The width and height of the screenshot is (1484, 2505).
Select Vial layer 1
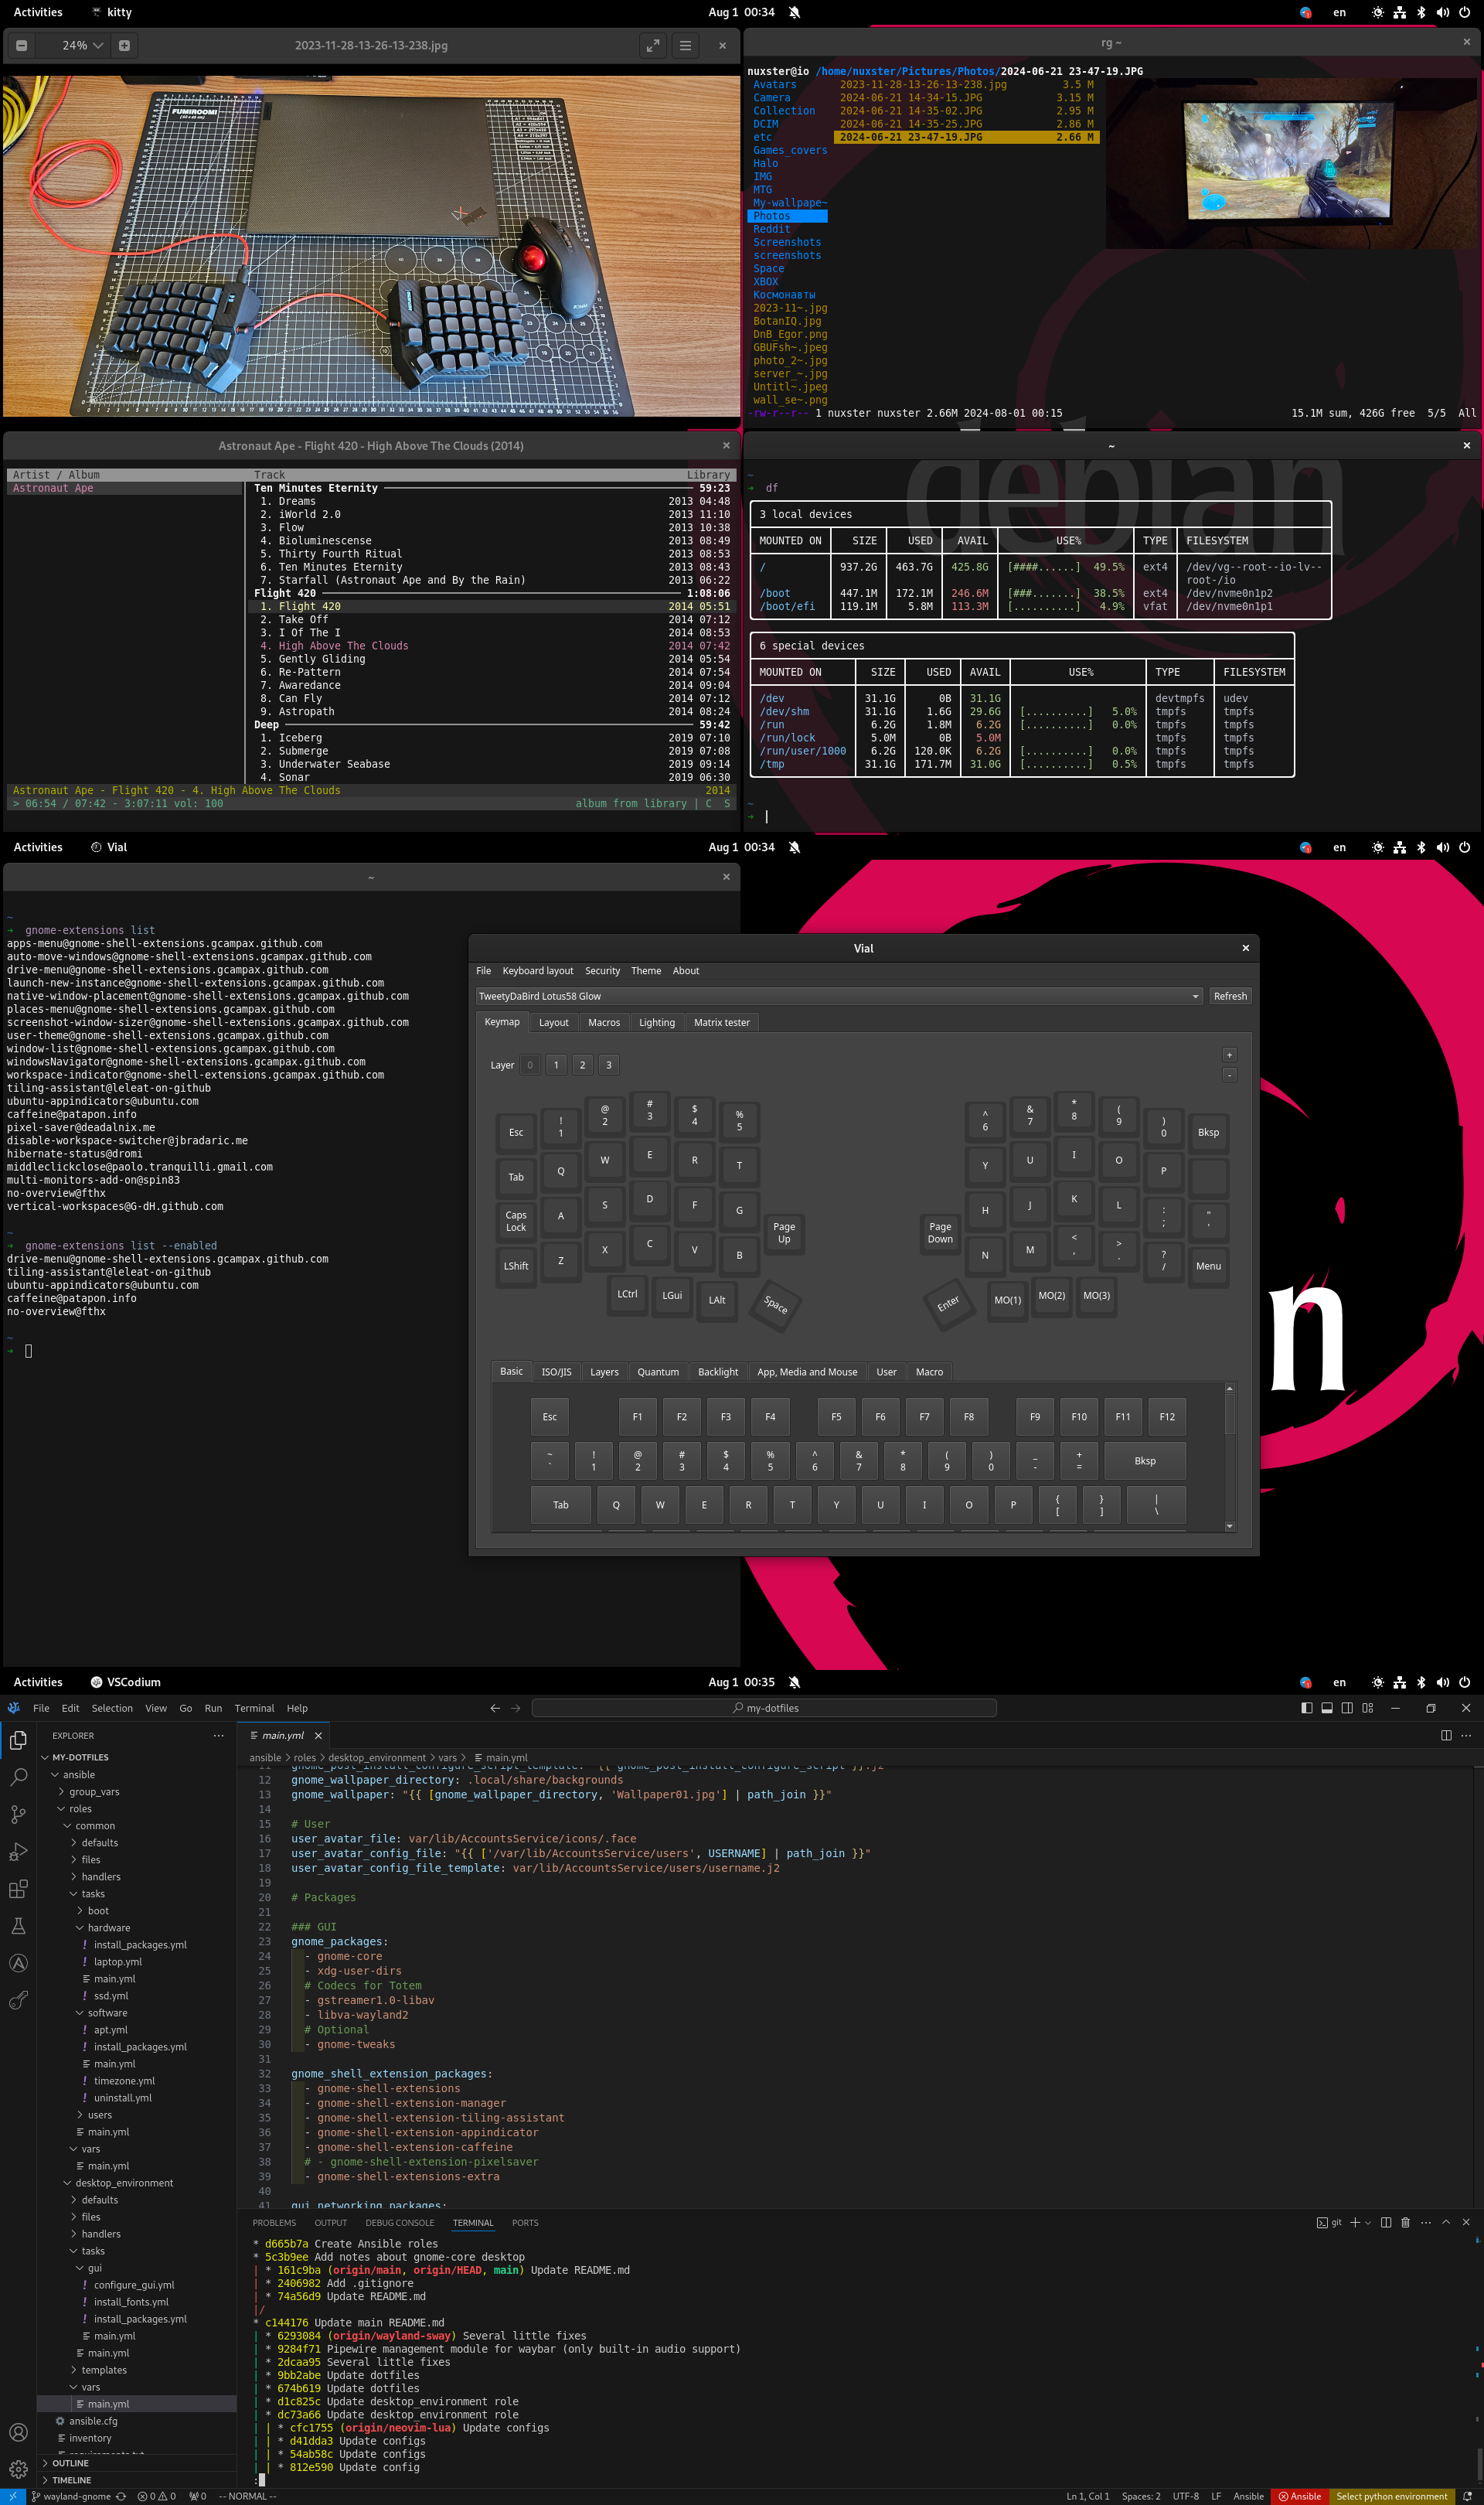pos(556,1065)
